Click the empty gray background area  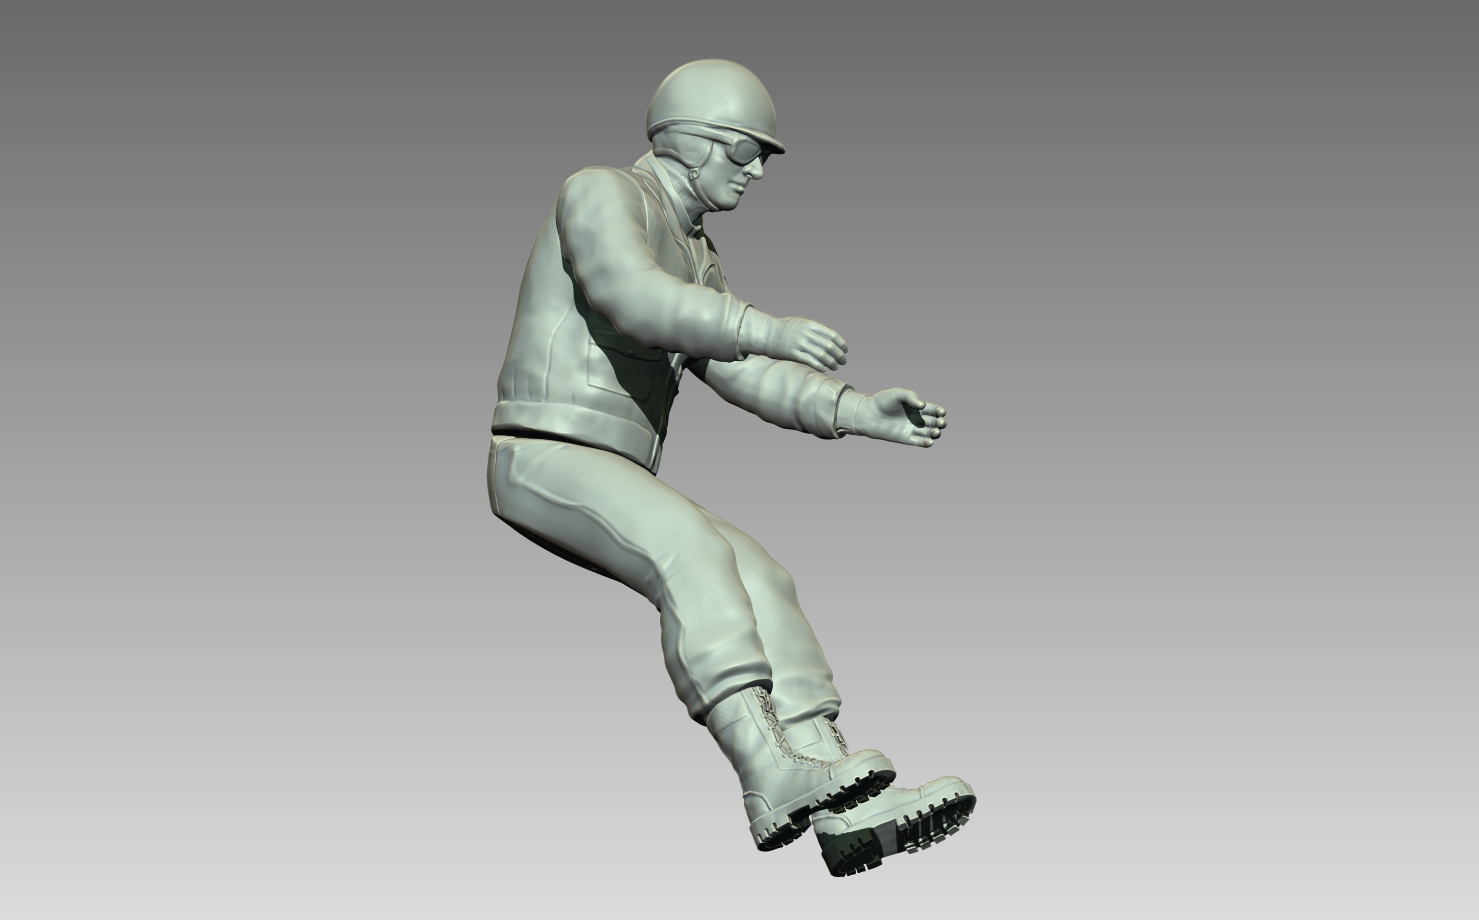click(x=250, y=300)
